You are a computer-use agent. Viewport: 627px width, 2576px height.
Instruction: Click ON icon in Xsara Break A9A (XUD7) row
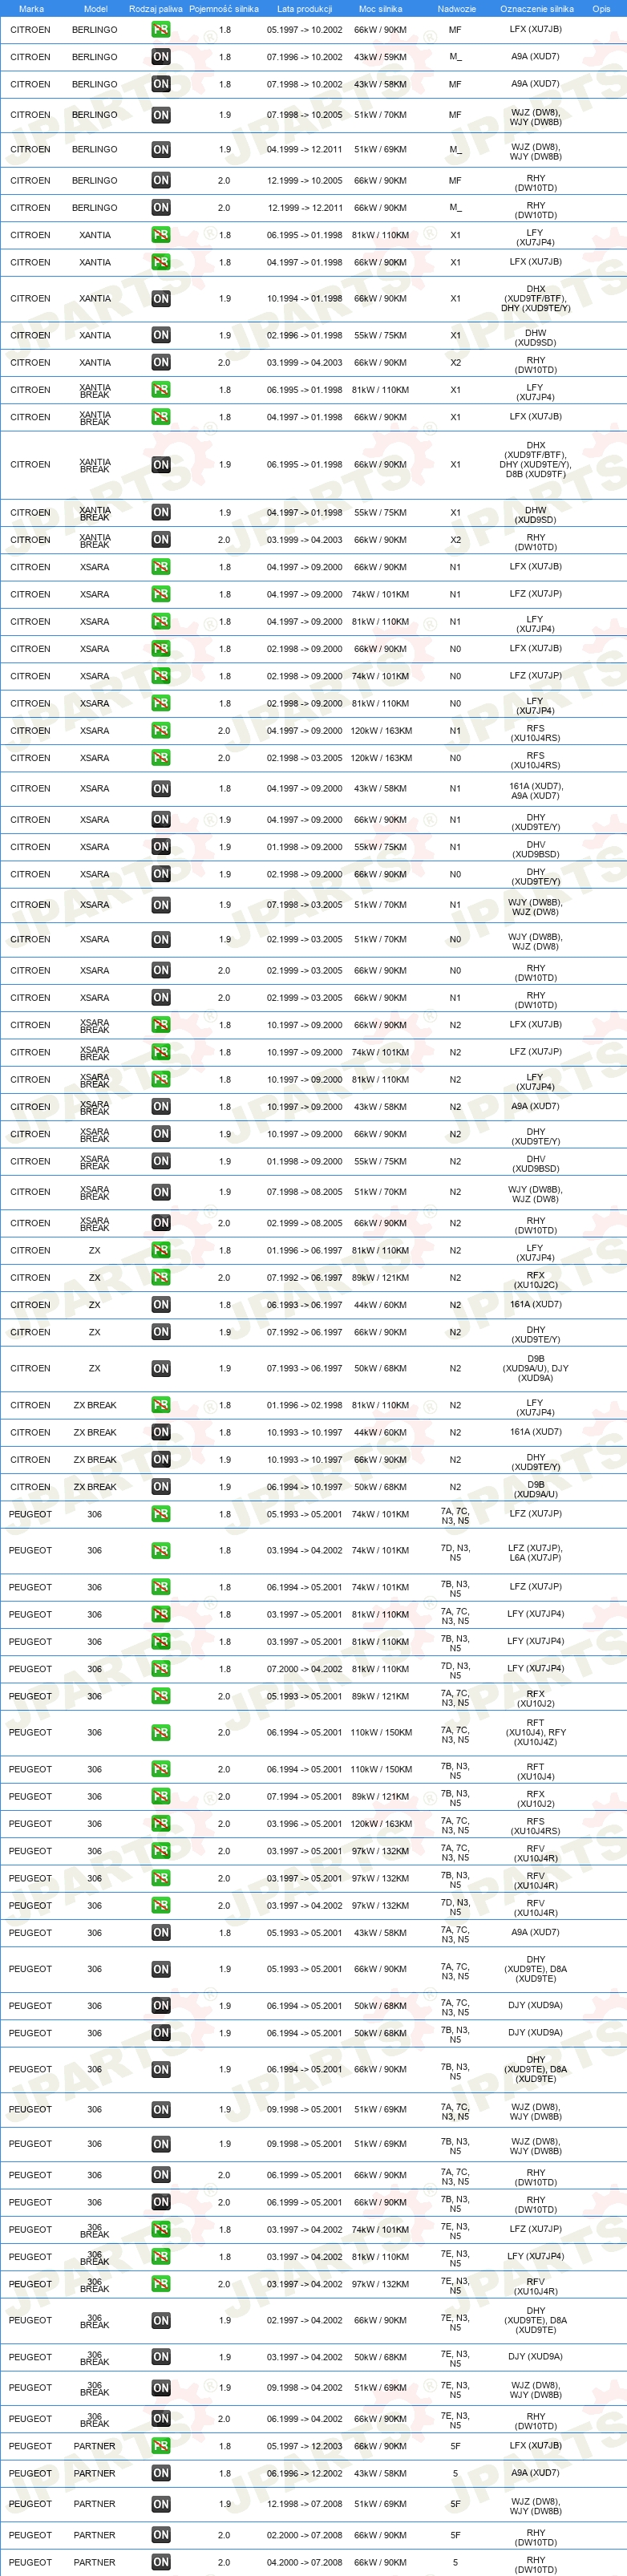pyautogui.click(x=161, y=1107)
